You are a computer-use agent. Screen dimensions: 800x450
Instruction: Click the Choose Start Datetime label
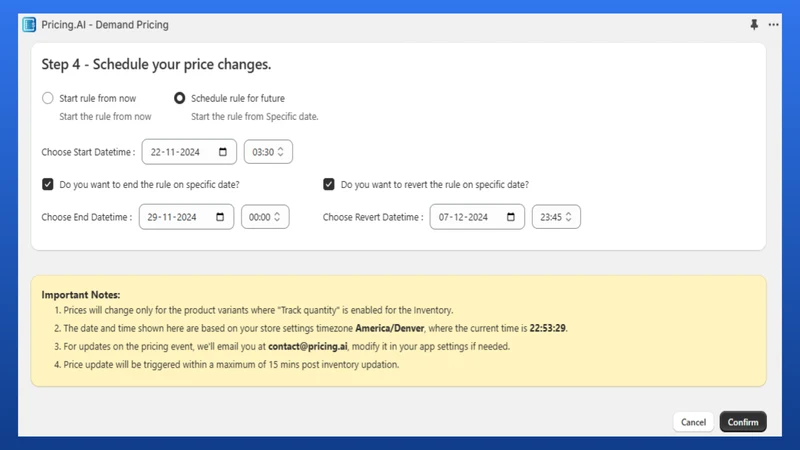click(88, 152)
